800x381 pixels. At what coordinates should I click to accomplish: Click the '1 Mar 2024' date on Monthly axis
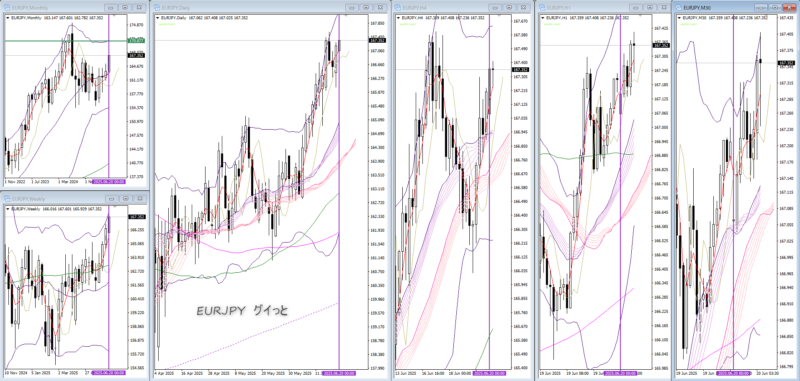point(68,182)
